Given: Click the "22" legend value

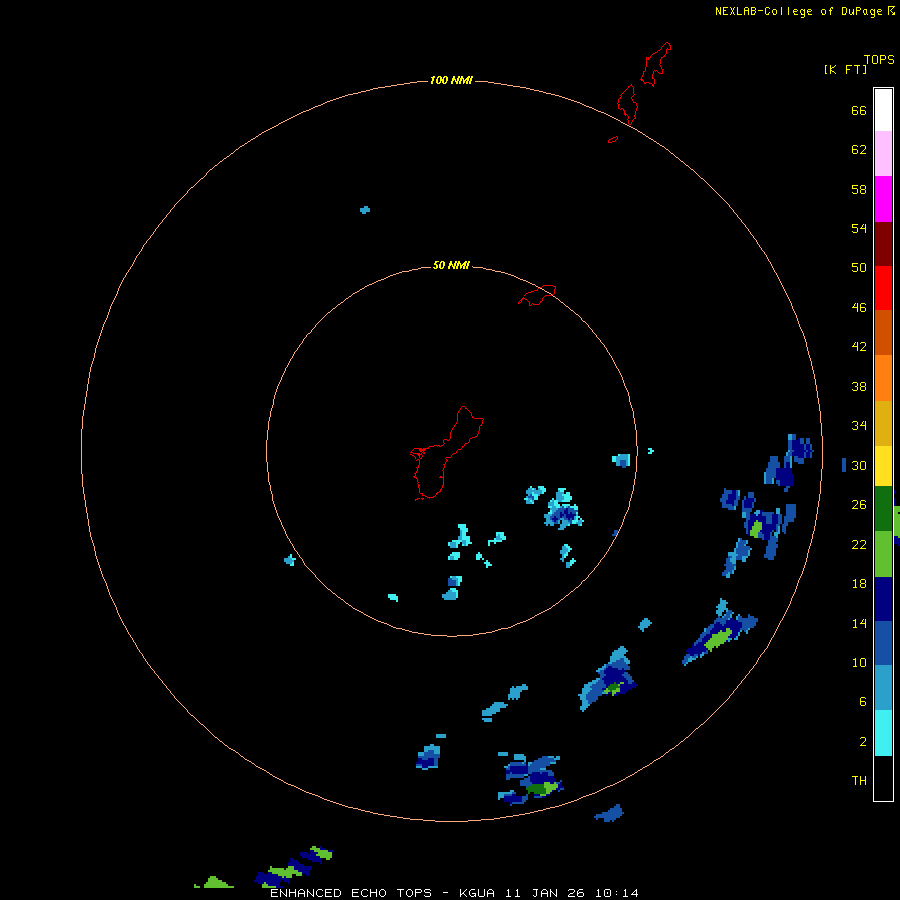Looking at the screenshot, I should tap(859, 544).
